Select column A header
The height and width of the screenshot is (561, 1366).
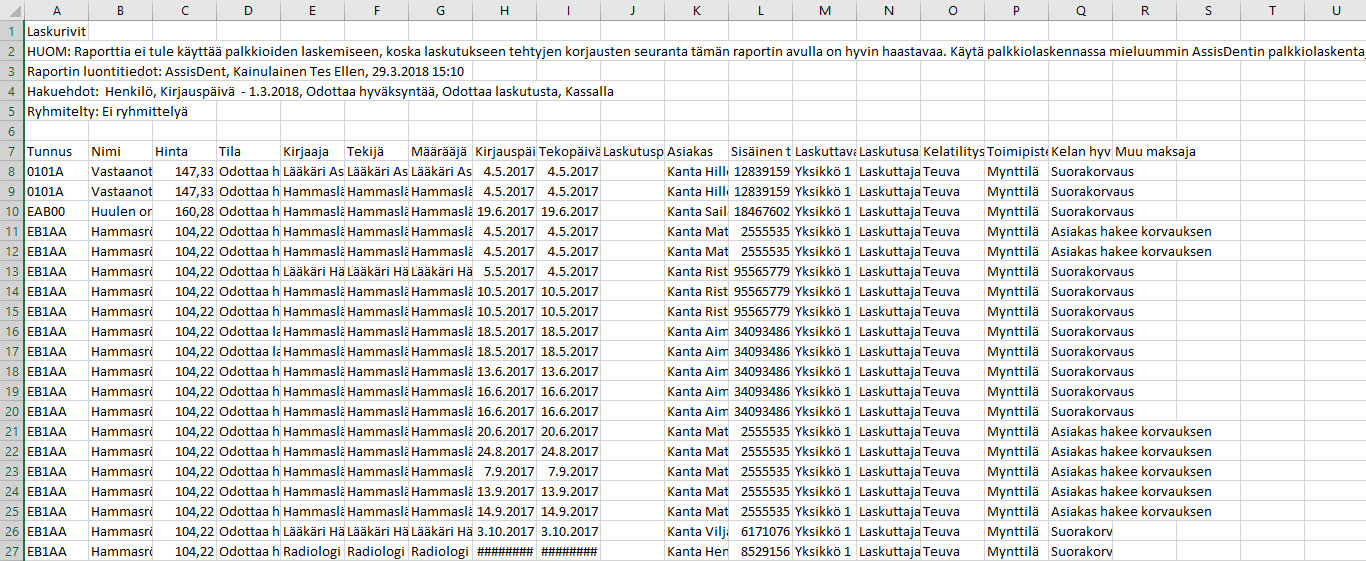point(56,10)
